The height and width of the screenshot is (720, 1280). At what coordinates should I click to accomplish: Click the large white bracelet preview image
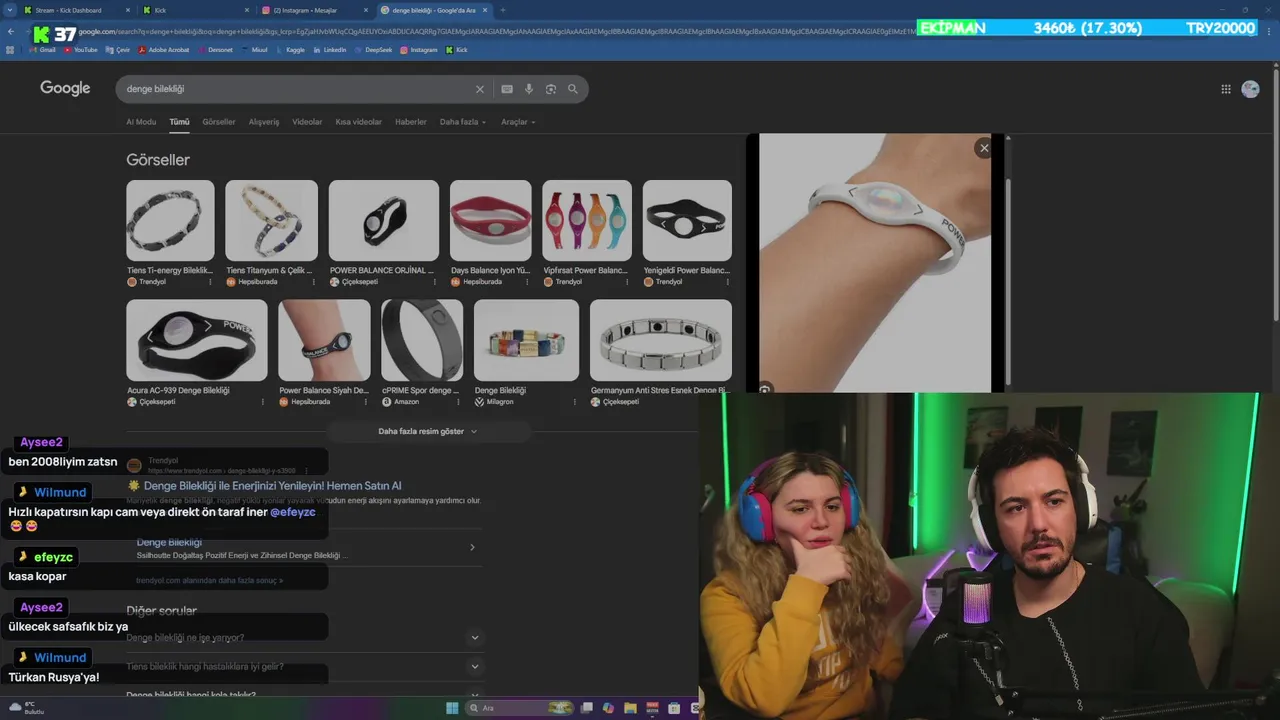pos(875,262)
